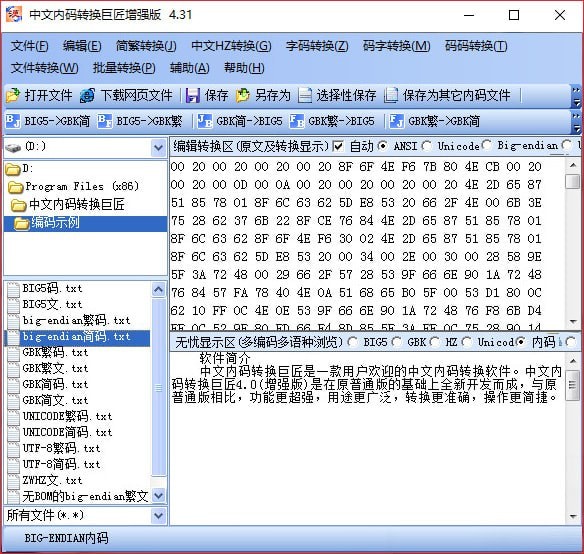Select the Unicode radio button in edit area
584x554 pixels.
coord(427,146)
